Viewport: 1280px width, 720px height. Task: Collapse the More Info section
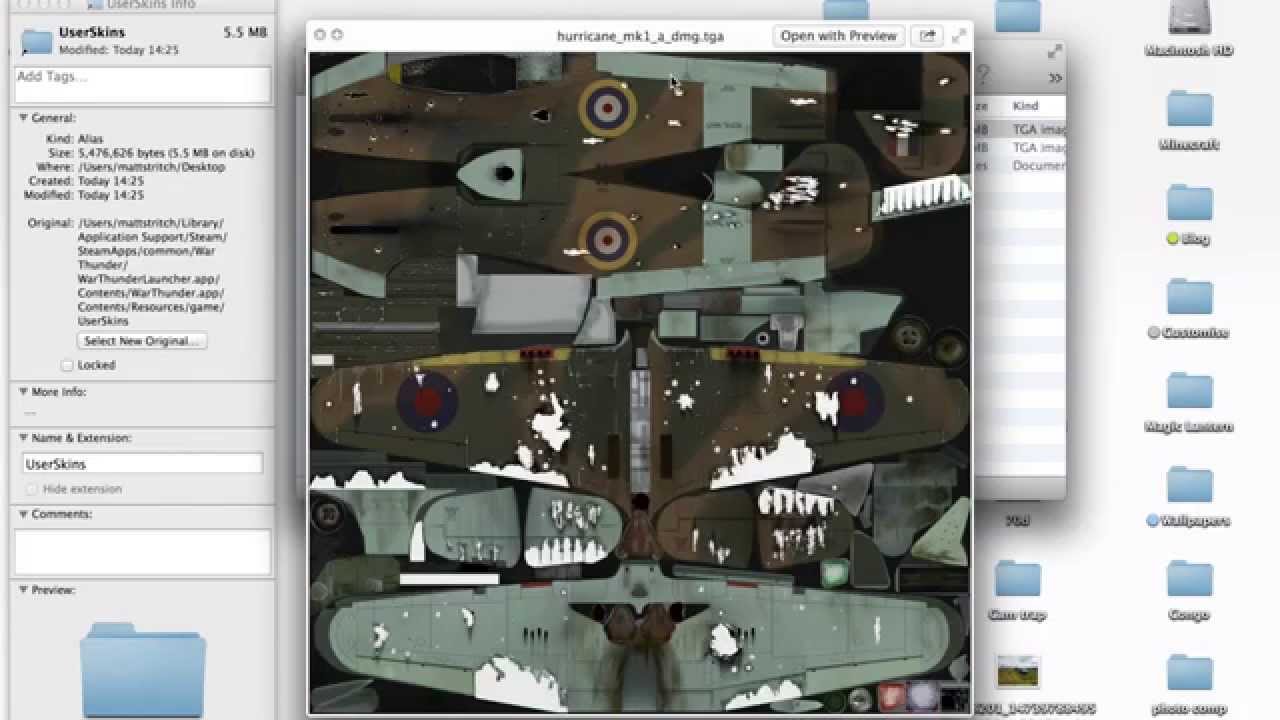click(x=23, y=392)
